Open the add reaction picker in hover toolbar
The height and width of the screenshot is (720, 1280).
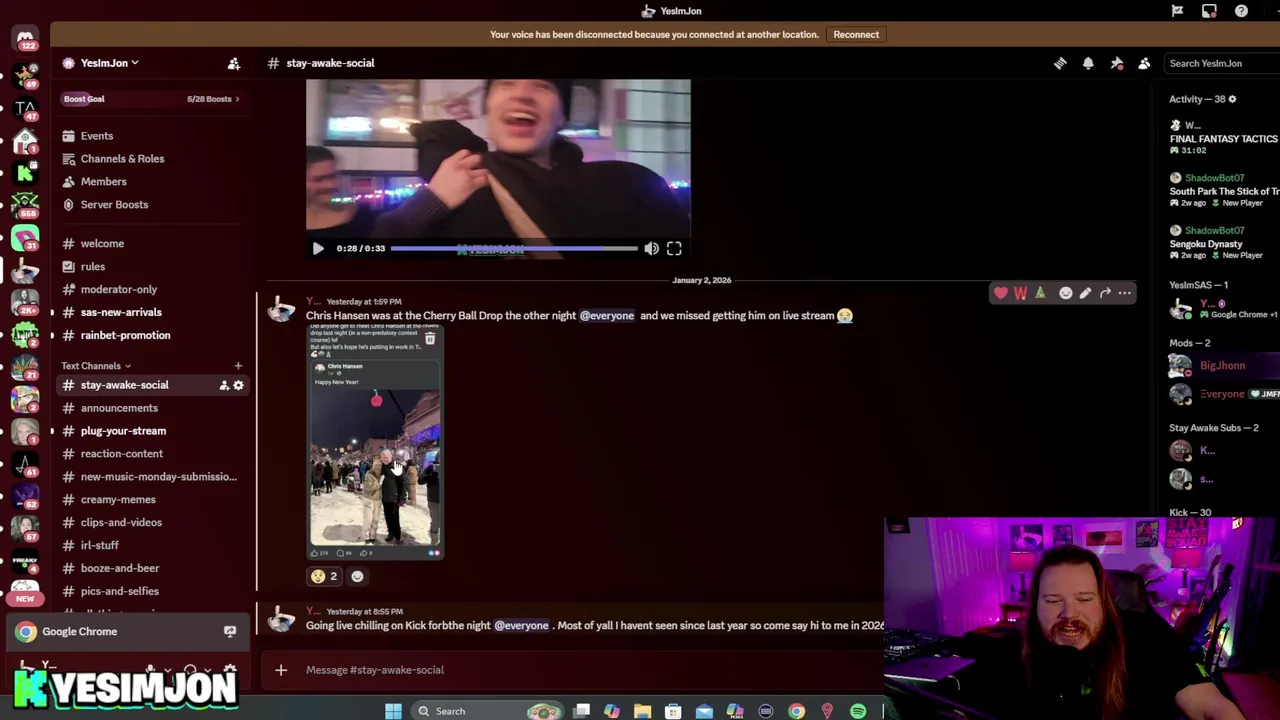point(1066,293)
